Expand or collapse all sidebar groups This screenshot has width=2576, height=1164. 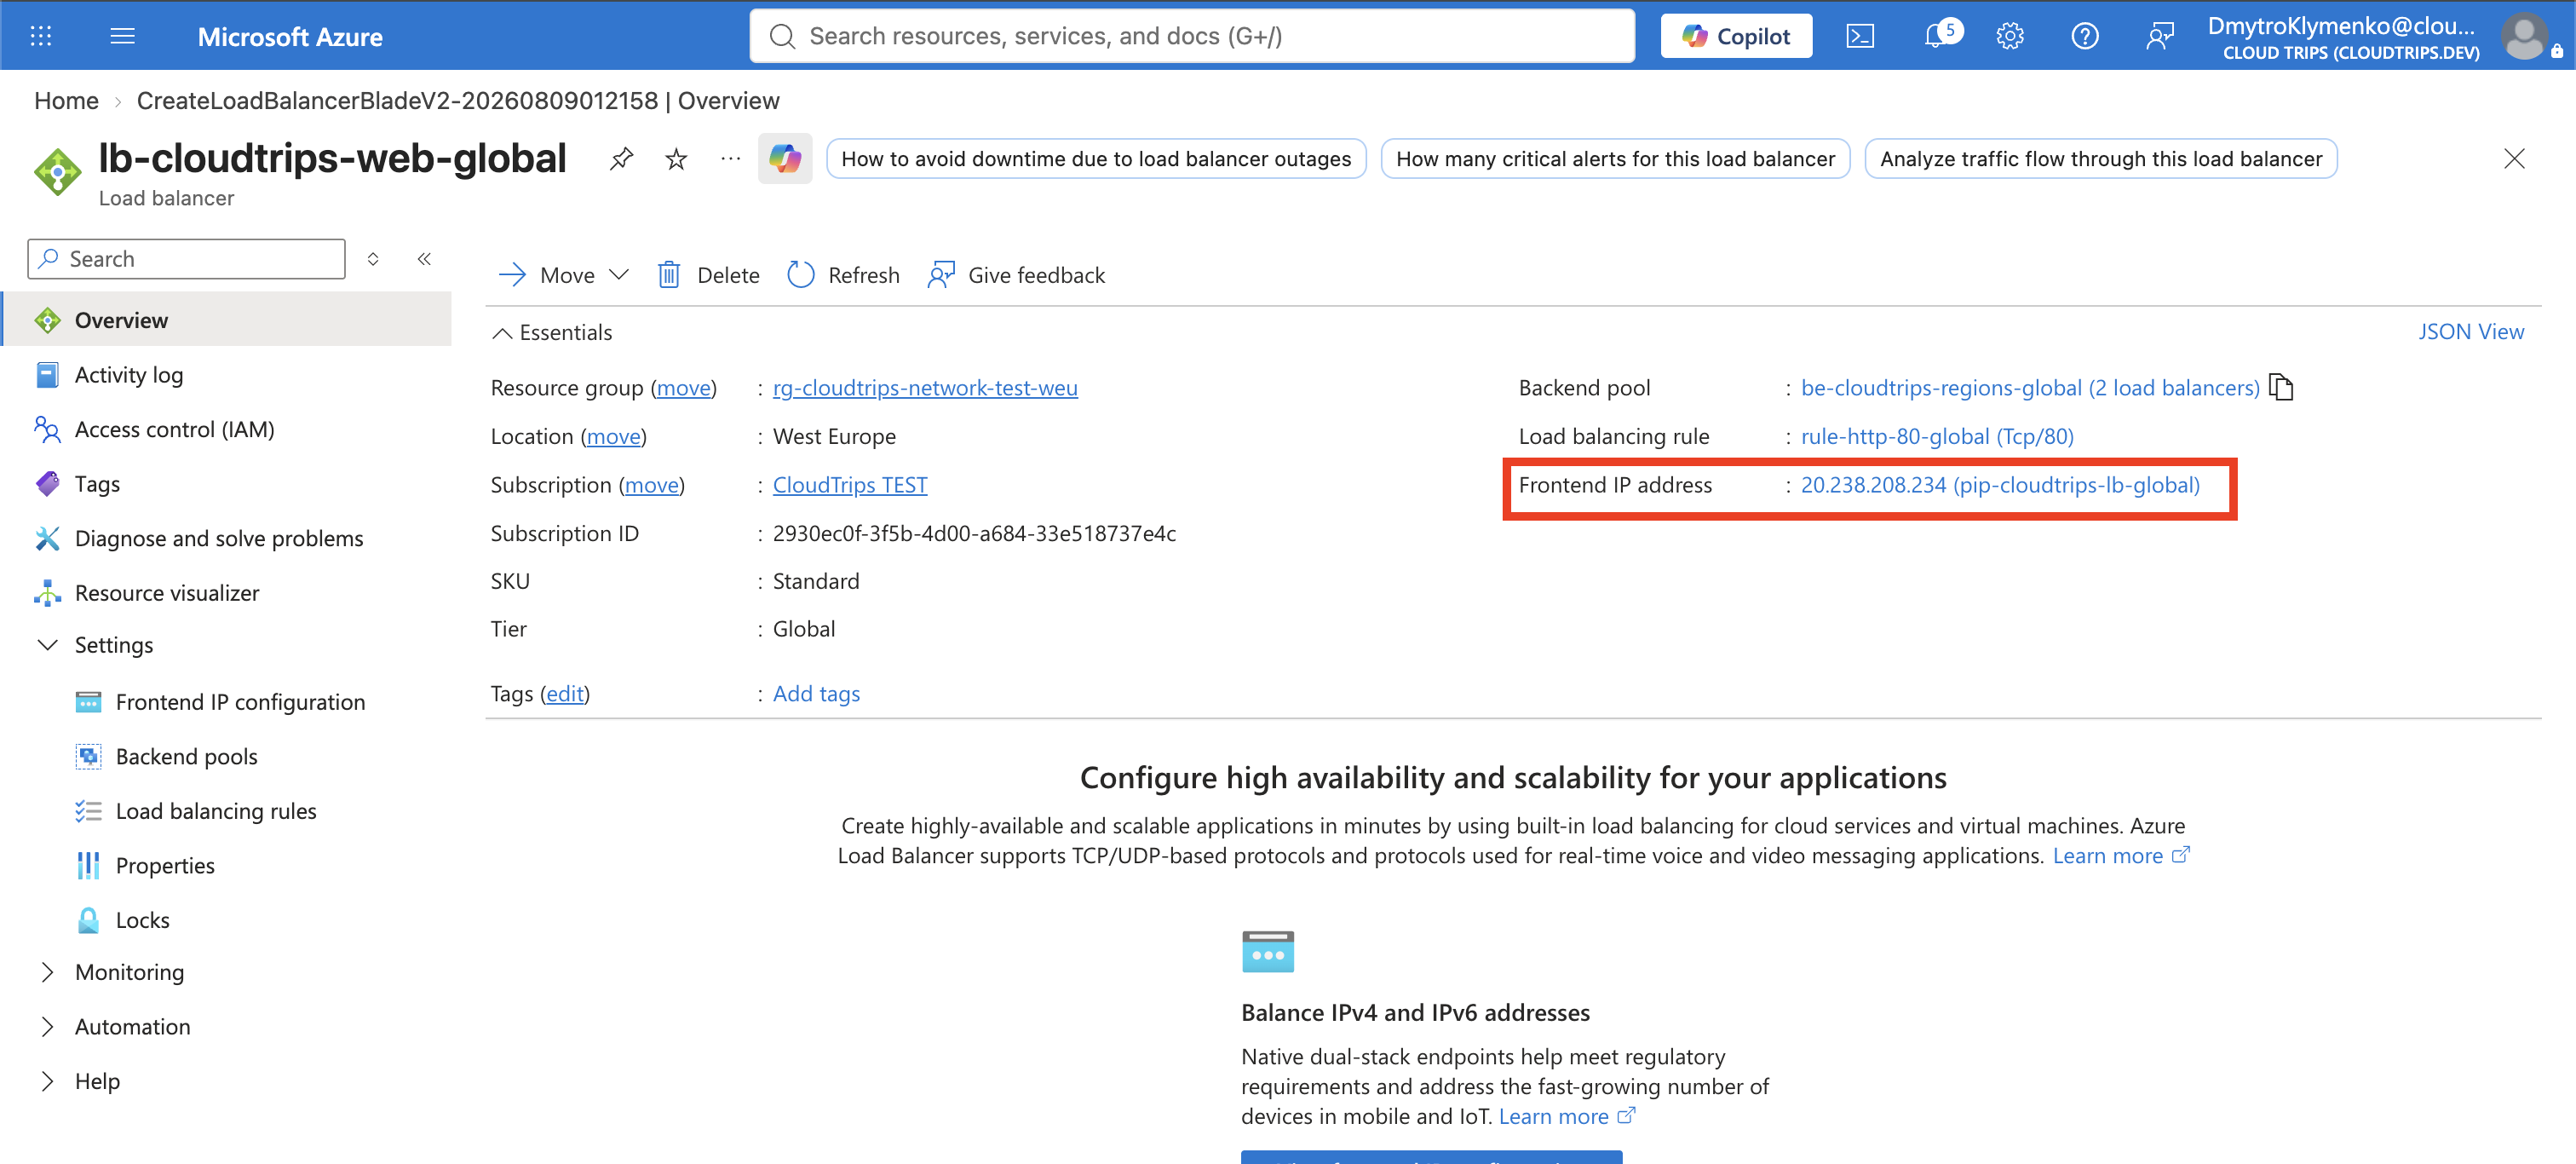click(x=373, y=259)
